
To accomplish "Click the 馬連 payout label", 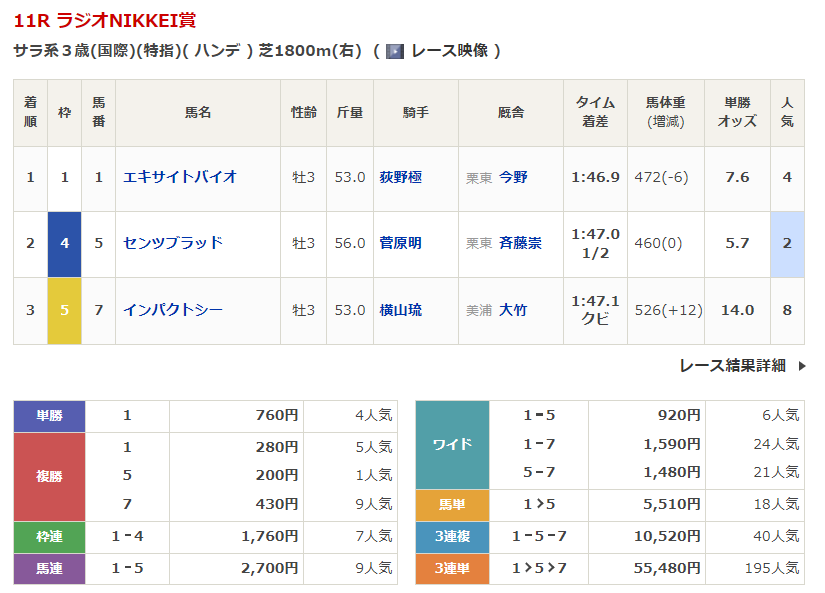I will 49,569.
